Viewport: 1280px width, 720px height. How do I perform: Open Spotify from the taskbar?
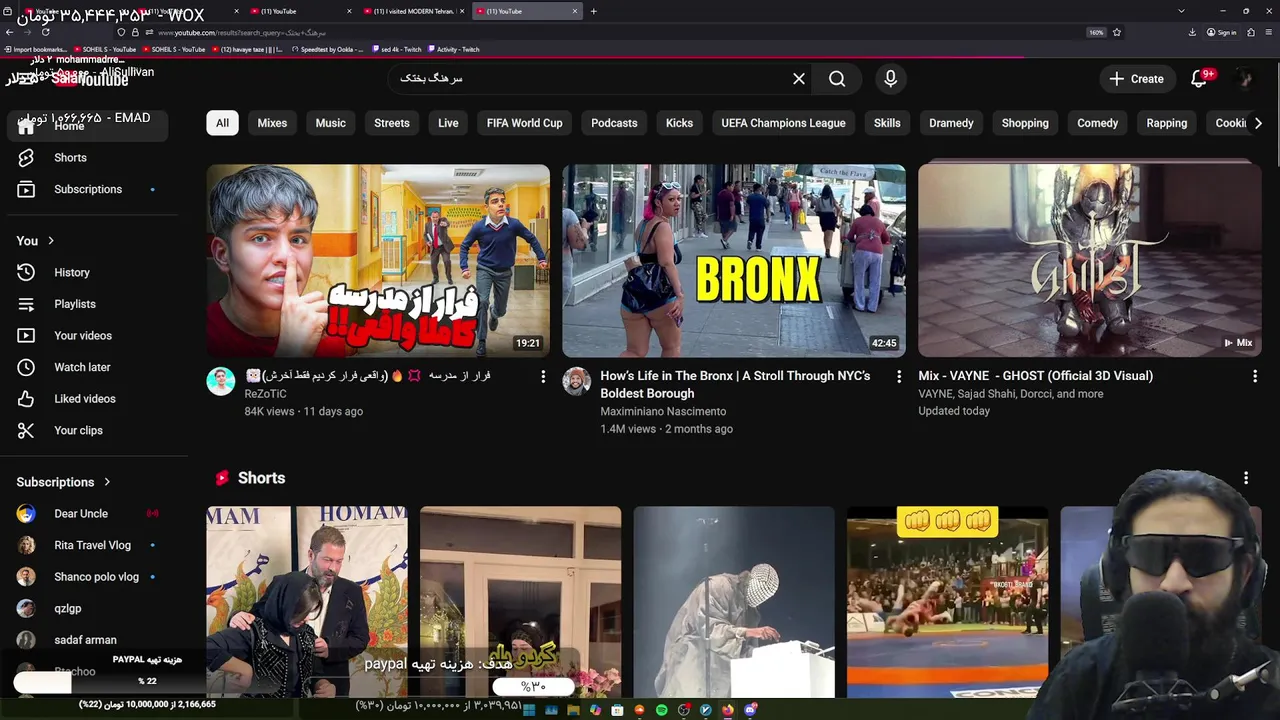click(662, 710)
